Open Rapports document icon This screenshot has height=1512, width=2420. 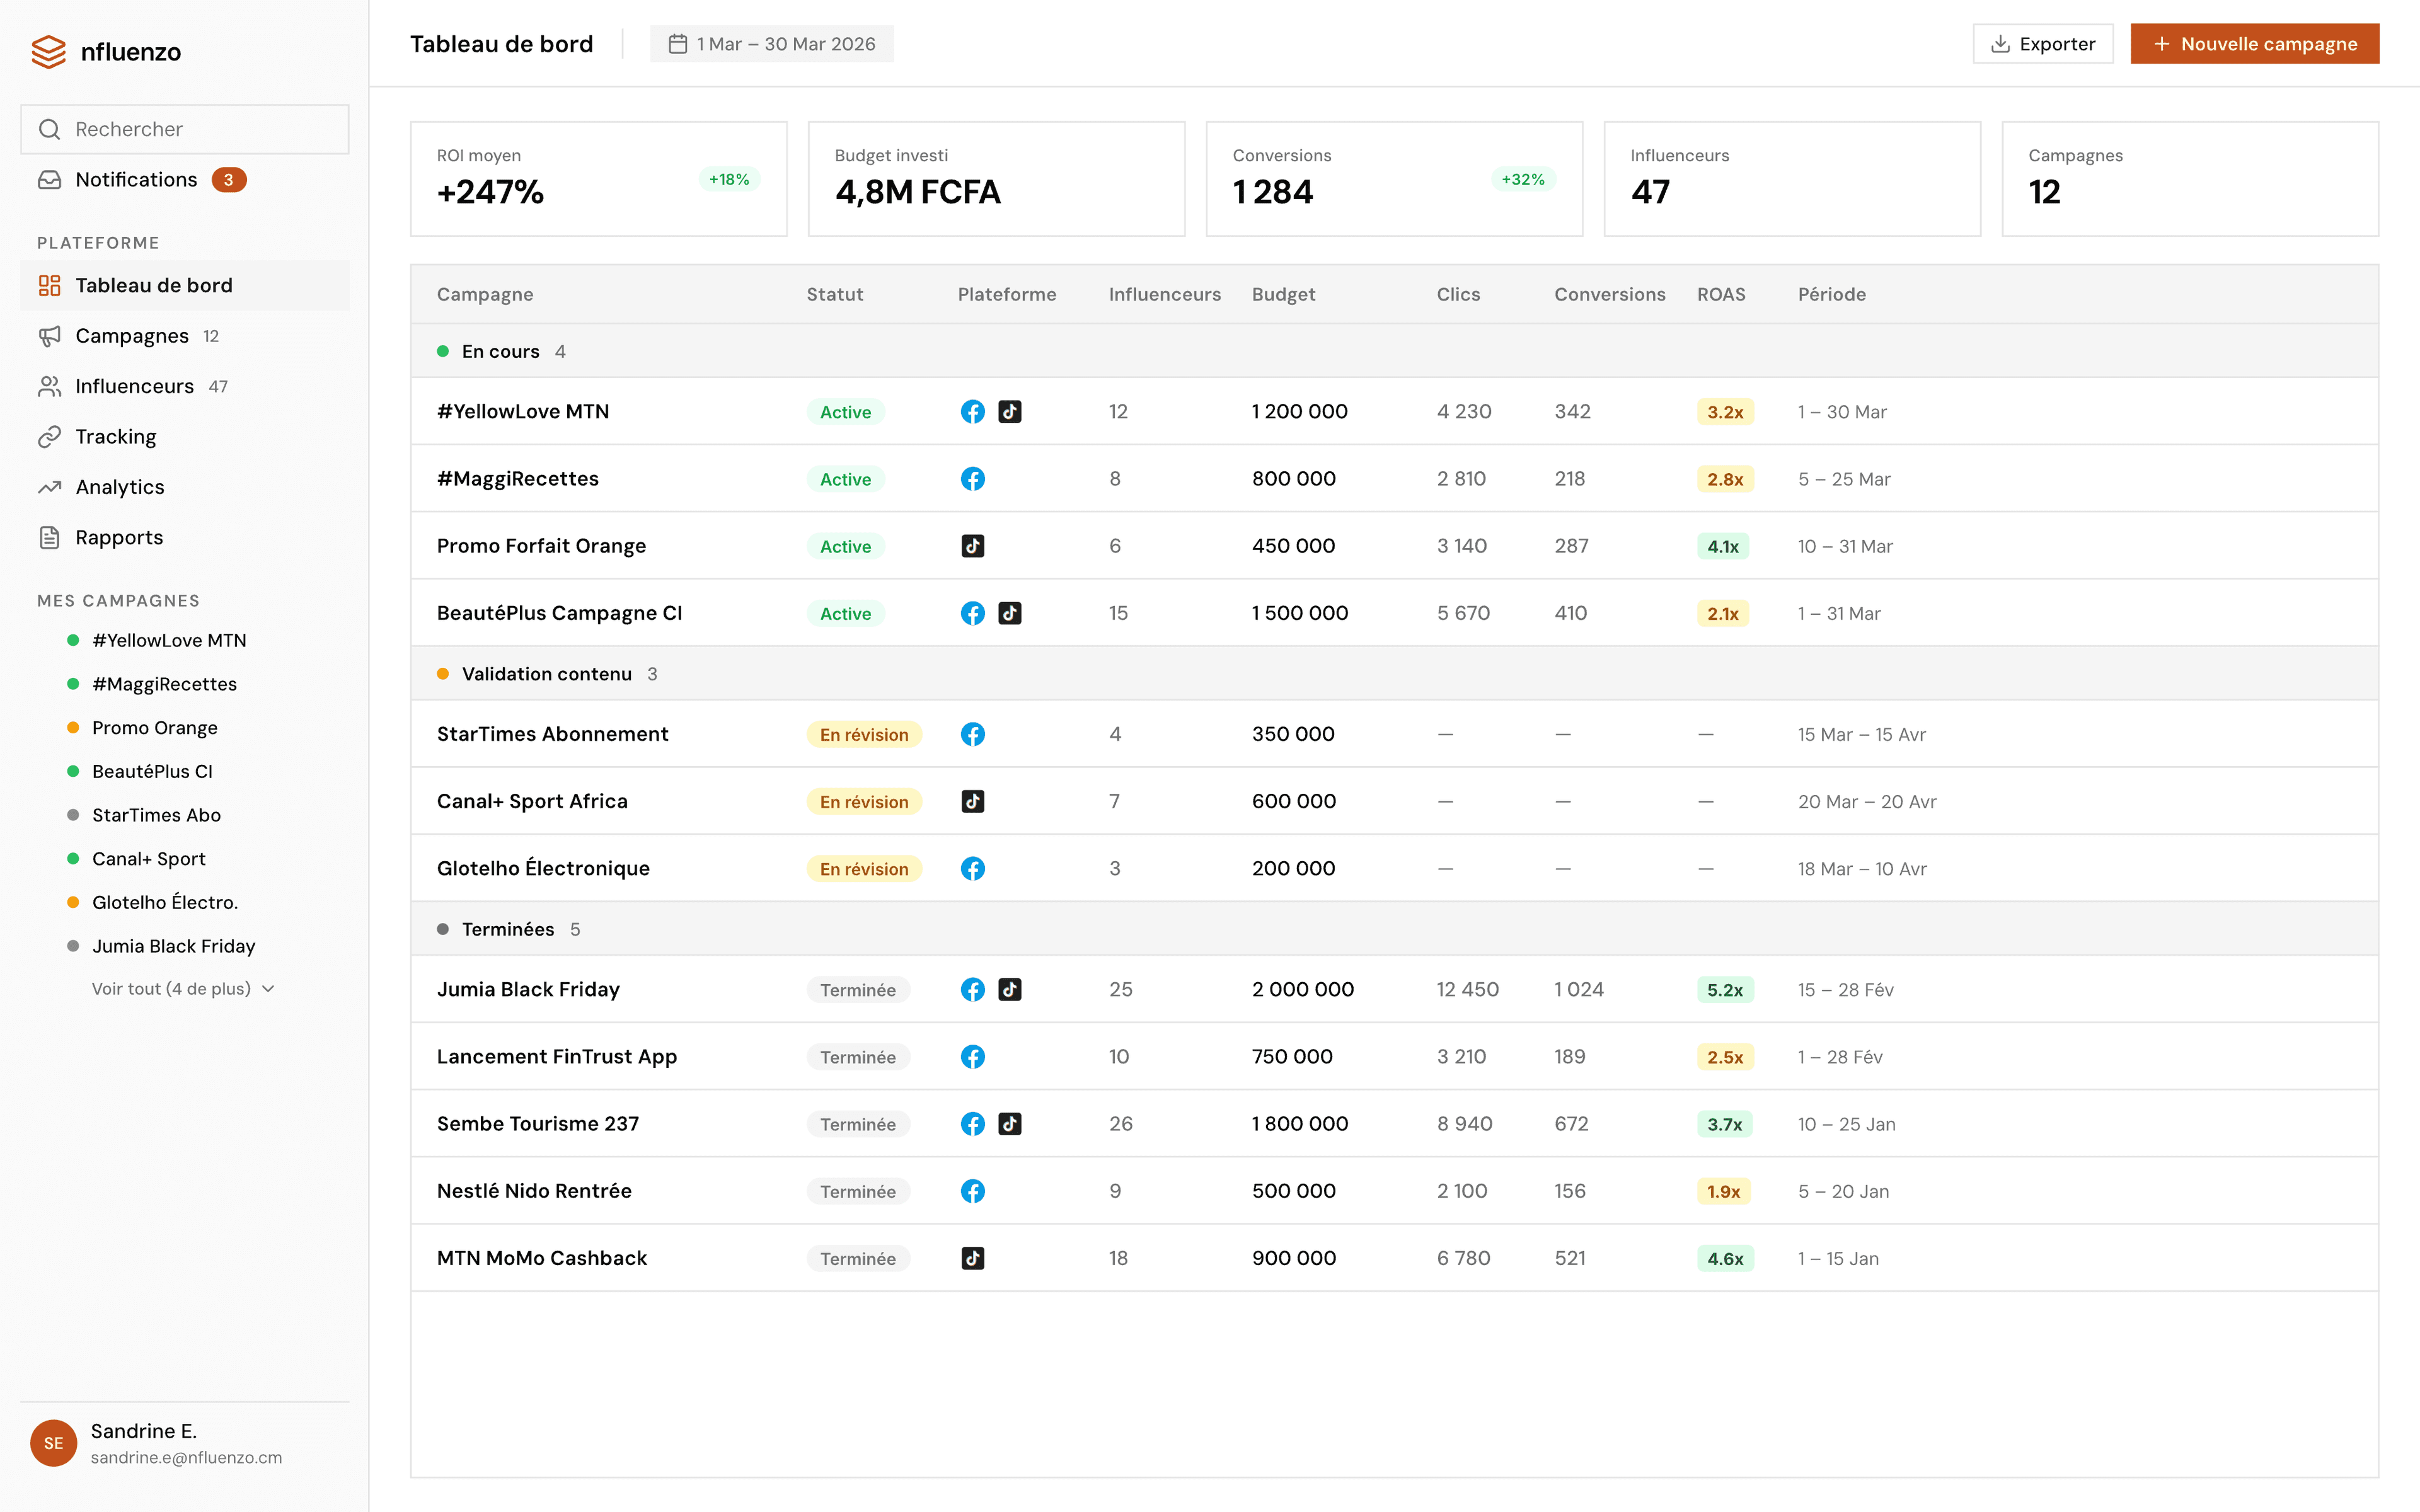tap(49, 538)
